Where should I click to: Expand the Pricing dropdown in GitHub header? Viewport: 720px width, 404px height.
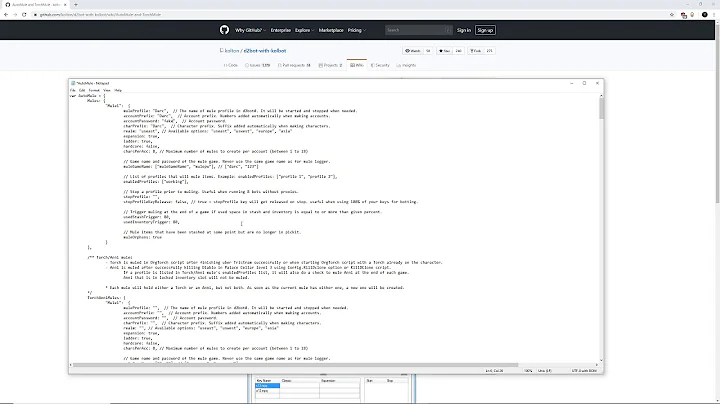click(x=357, y=30)
